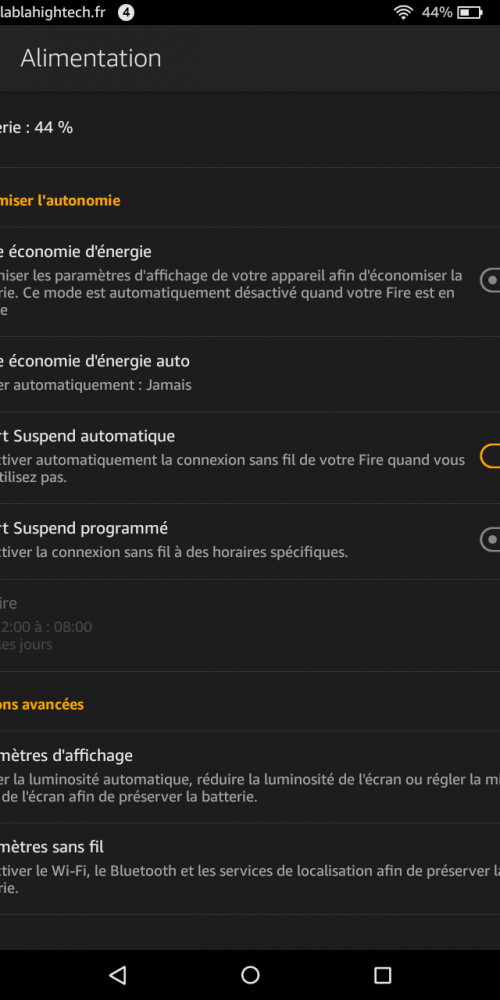The height and width of the screenshot is (1000, 500).
Task: Open économie d'énergie auto Jamais setting
Action: coord(250,374)
